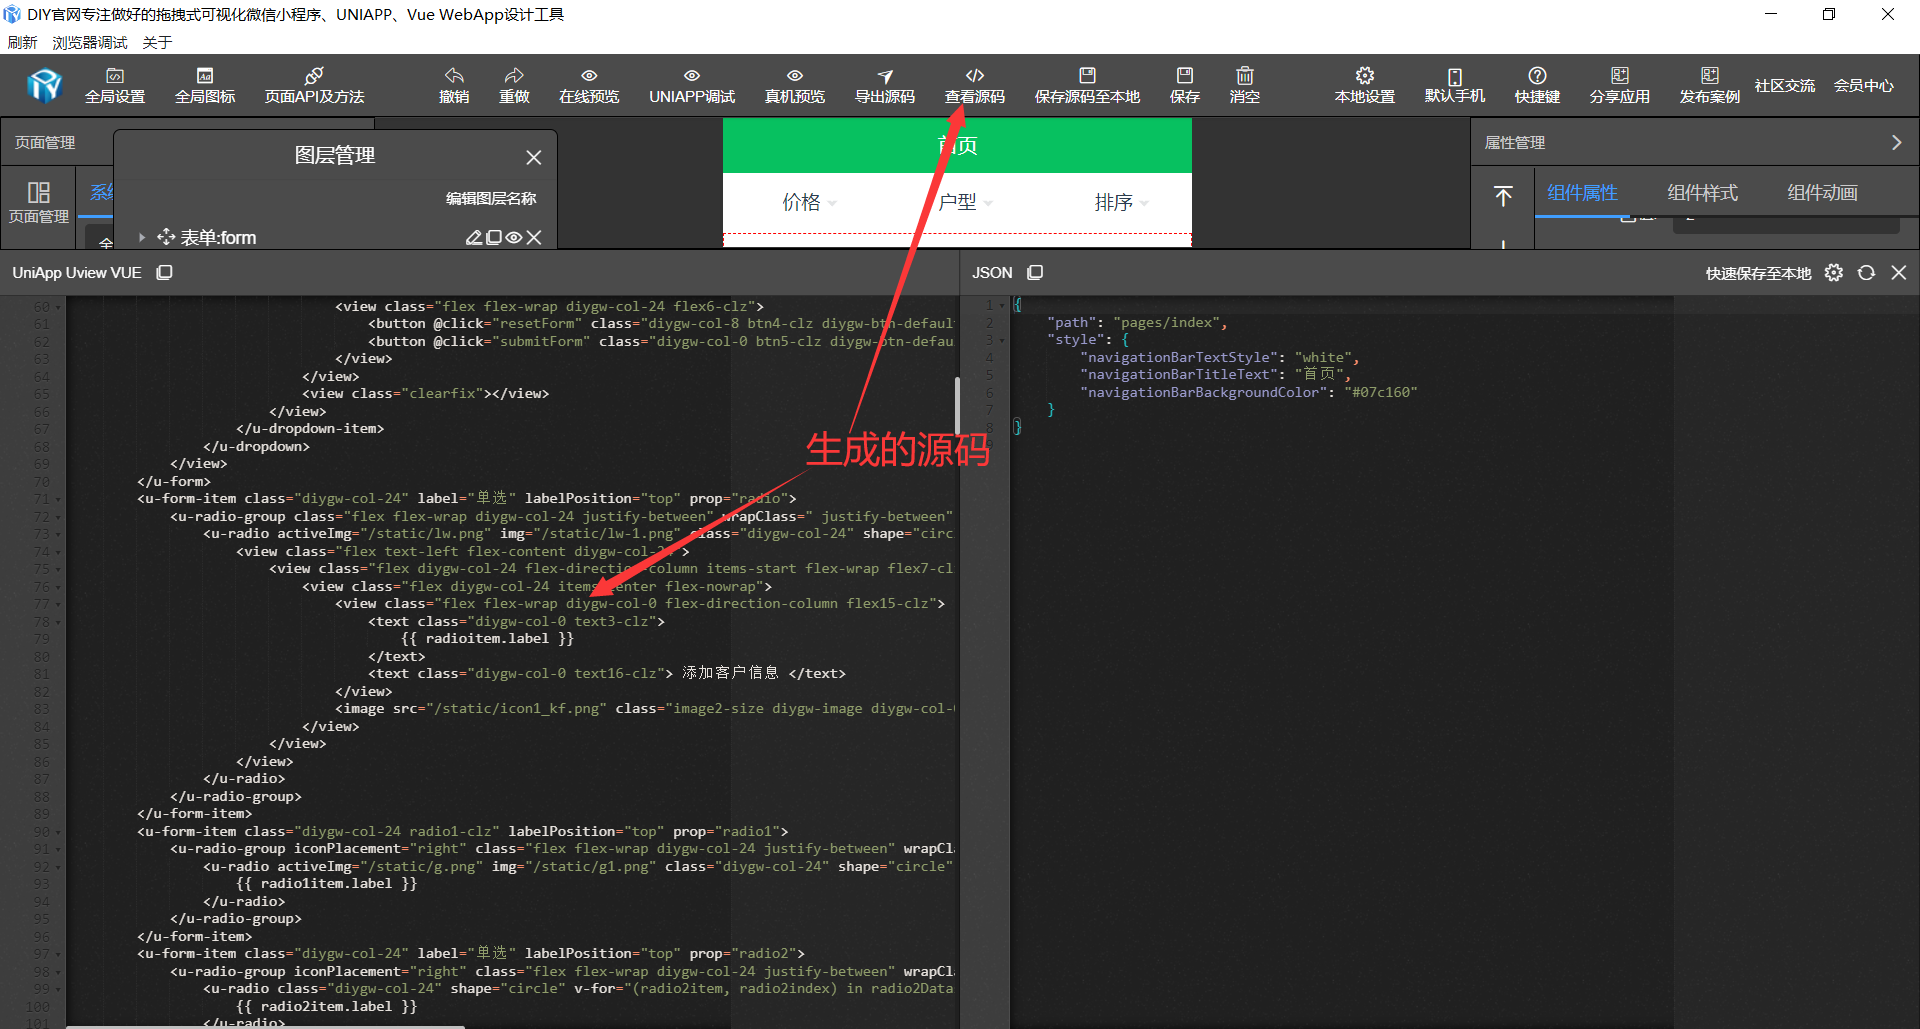This screenshot has width=1920, height=1029.
Task: Expand the 表单:form layer tree
Action: click(142, 237)
